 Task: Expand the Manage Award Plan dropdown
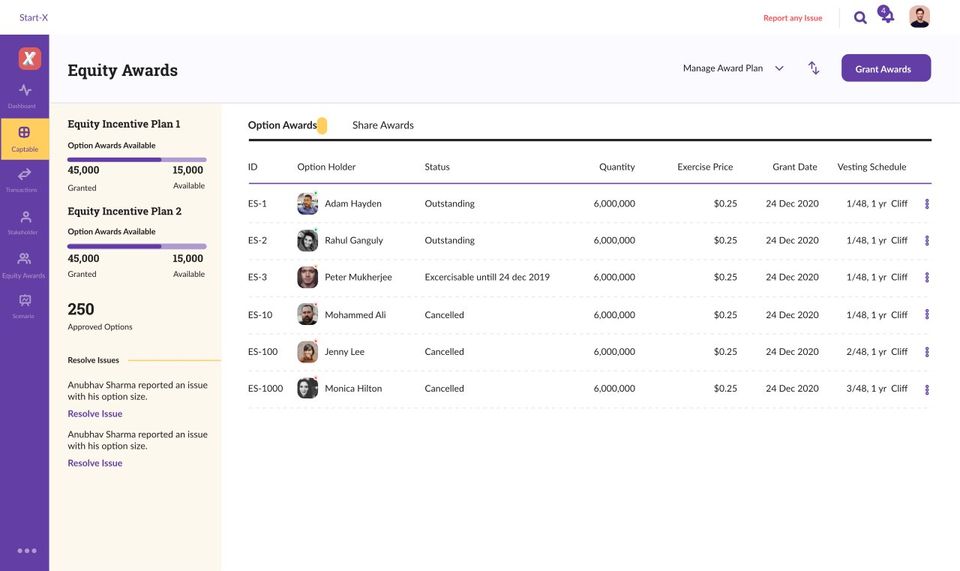tap(733, 68)
